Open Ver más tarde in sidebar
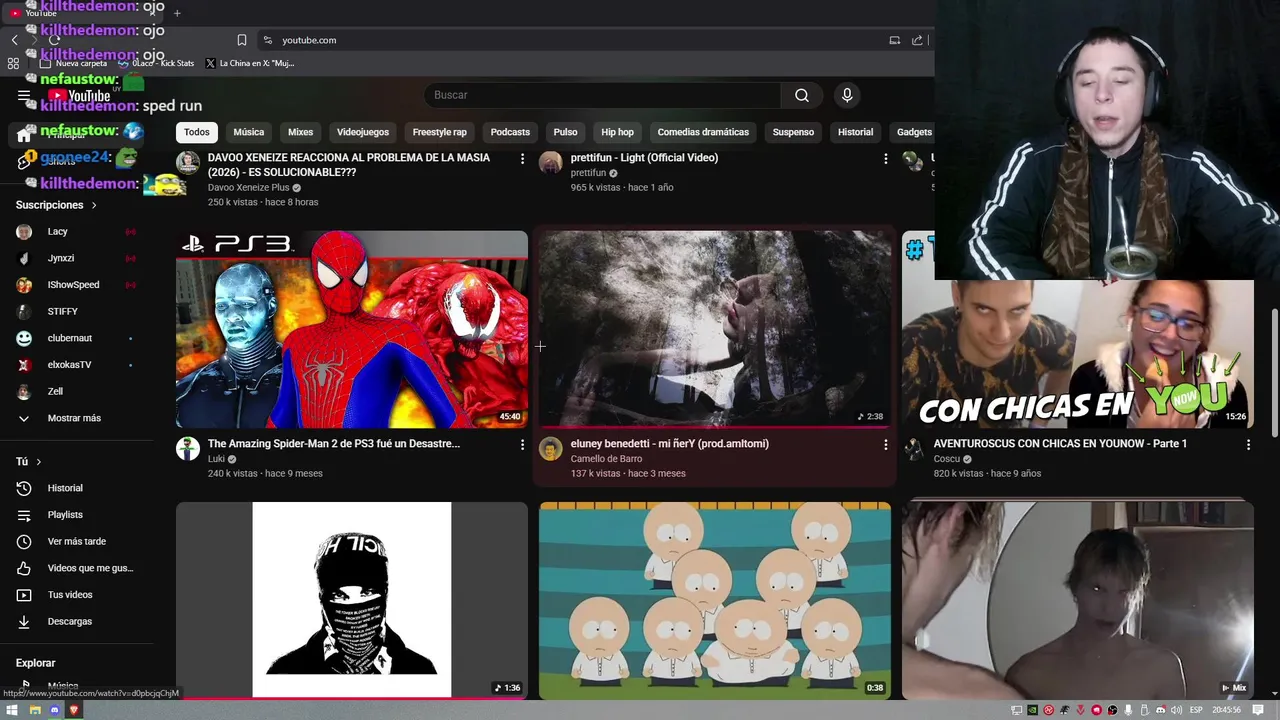The image size is (1280, 720). point(78,542)
